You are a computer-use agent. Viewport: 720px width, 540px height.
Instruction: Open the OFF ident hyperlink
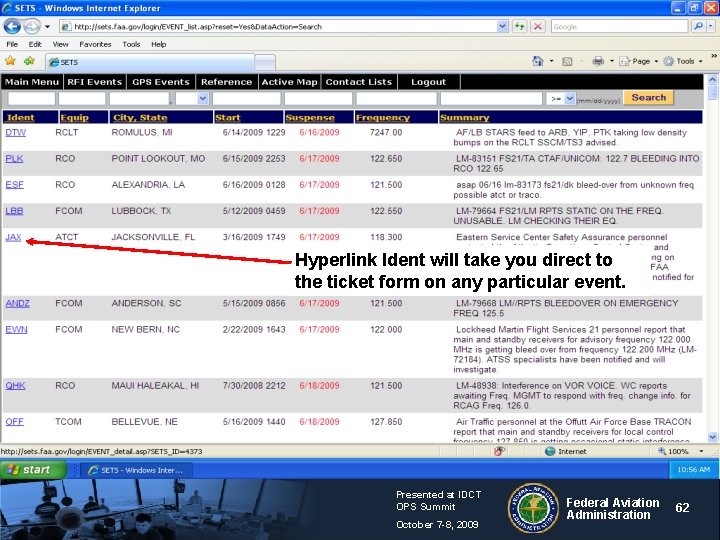point(14,422)
